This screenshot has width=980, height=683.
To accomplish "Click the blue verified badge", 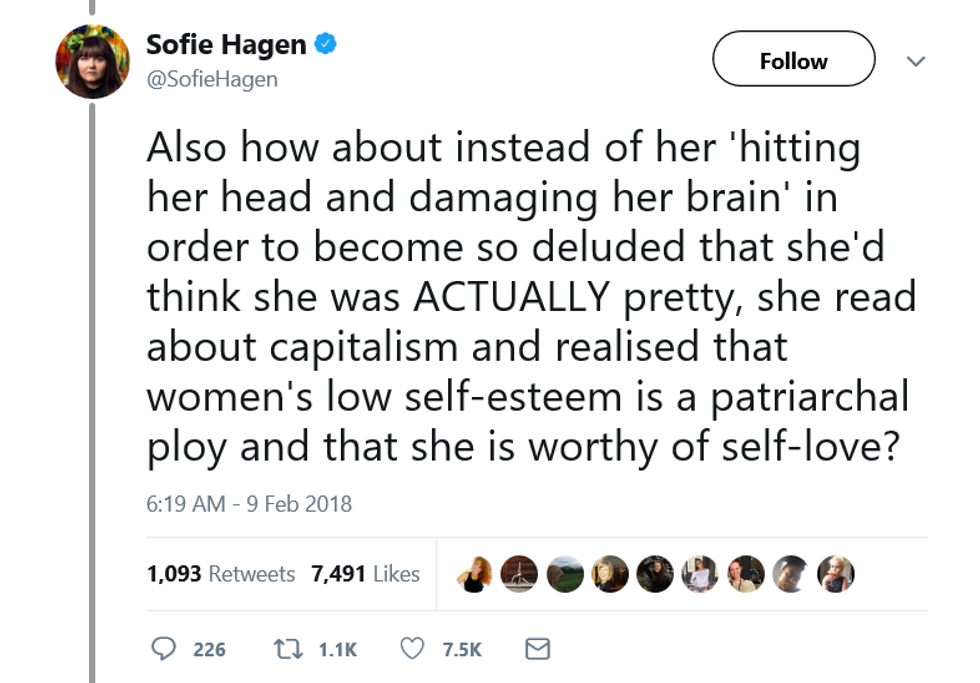I will 325,45.
